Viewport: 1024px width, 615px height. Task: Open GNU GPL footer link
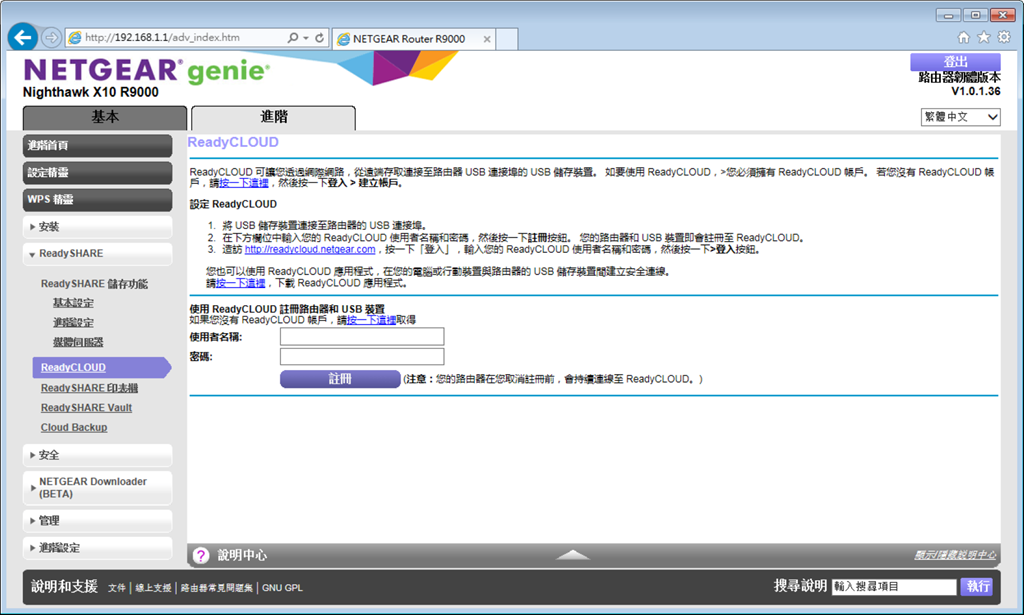point(282,588)
